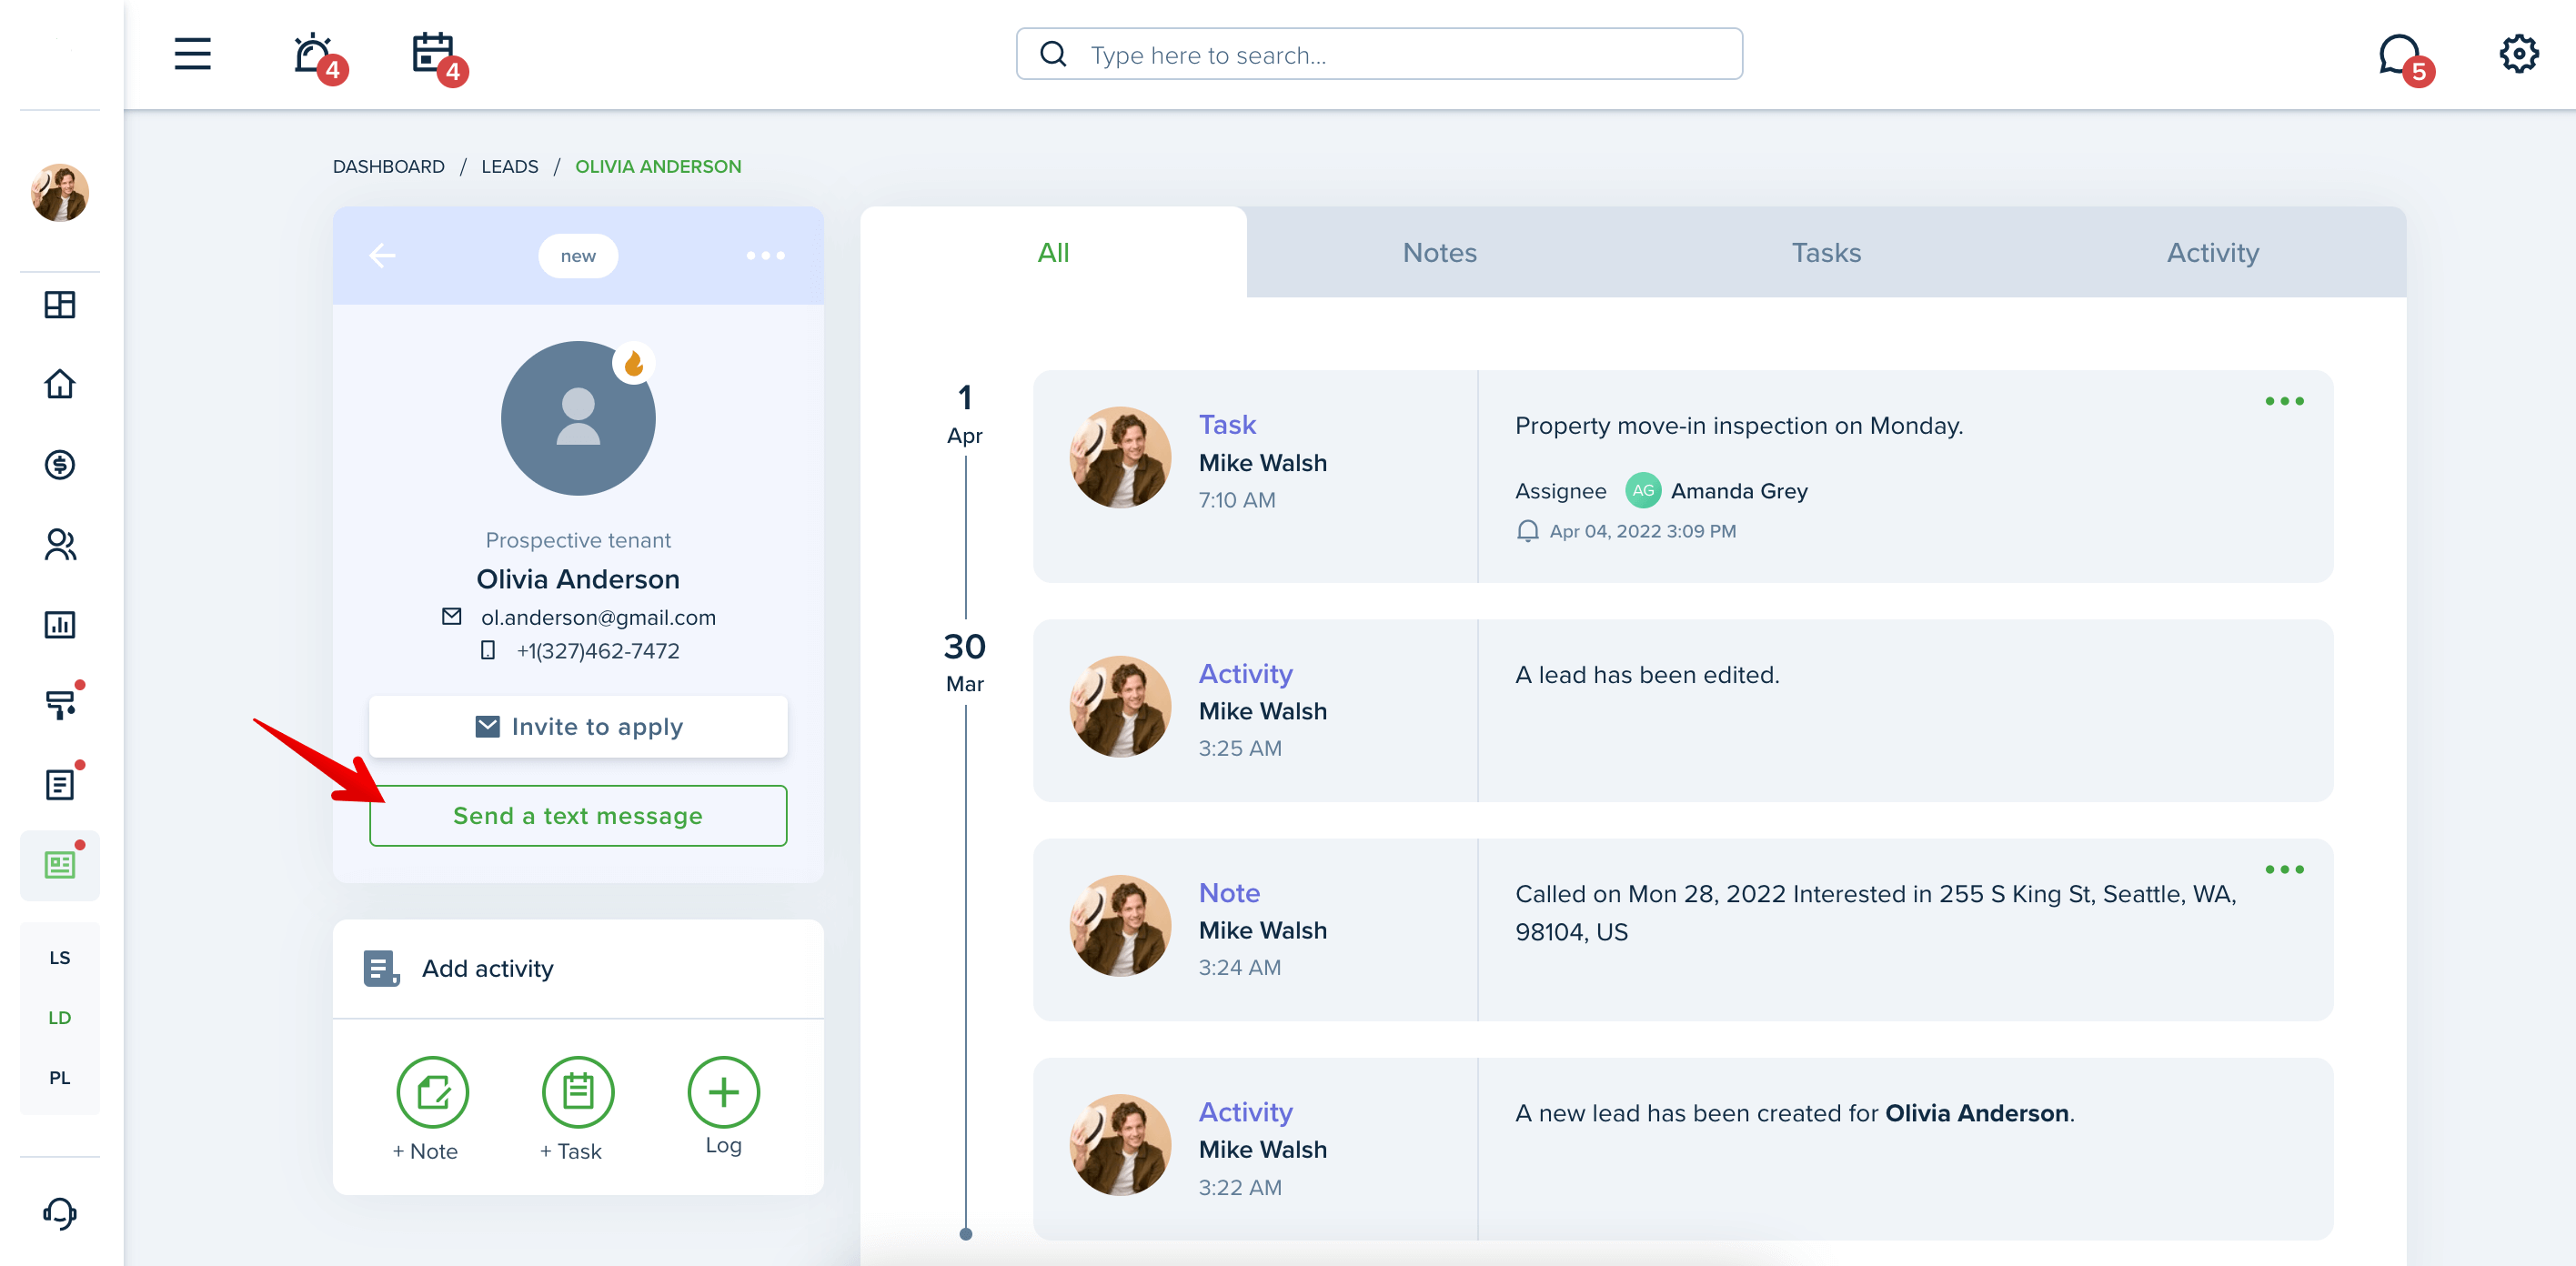Add a new task

point(578,1091)
